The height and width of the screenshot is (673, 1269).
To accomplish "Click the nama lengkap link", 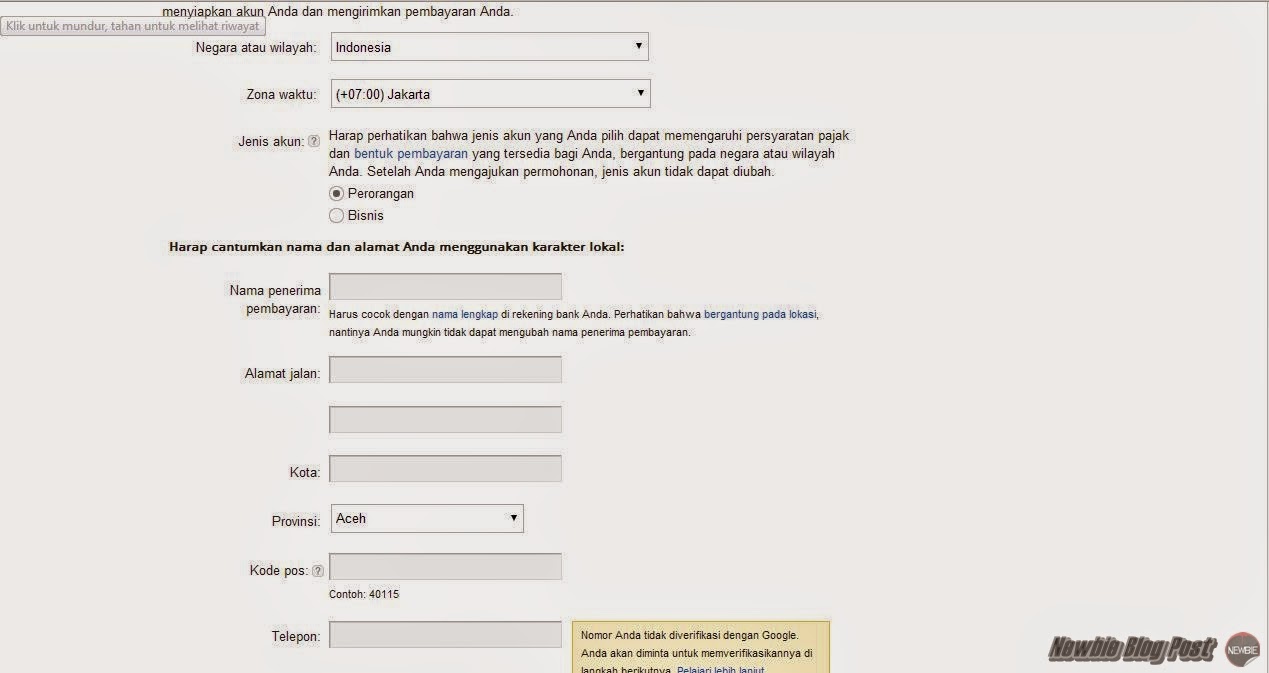I will point(466,313).
